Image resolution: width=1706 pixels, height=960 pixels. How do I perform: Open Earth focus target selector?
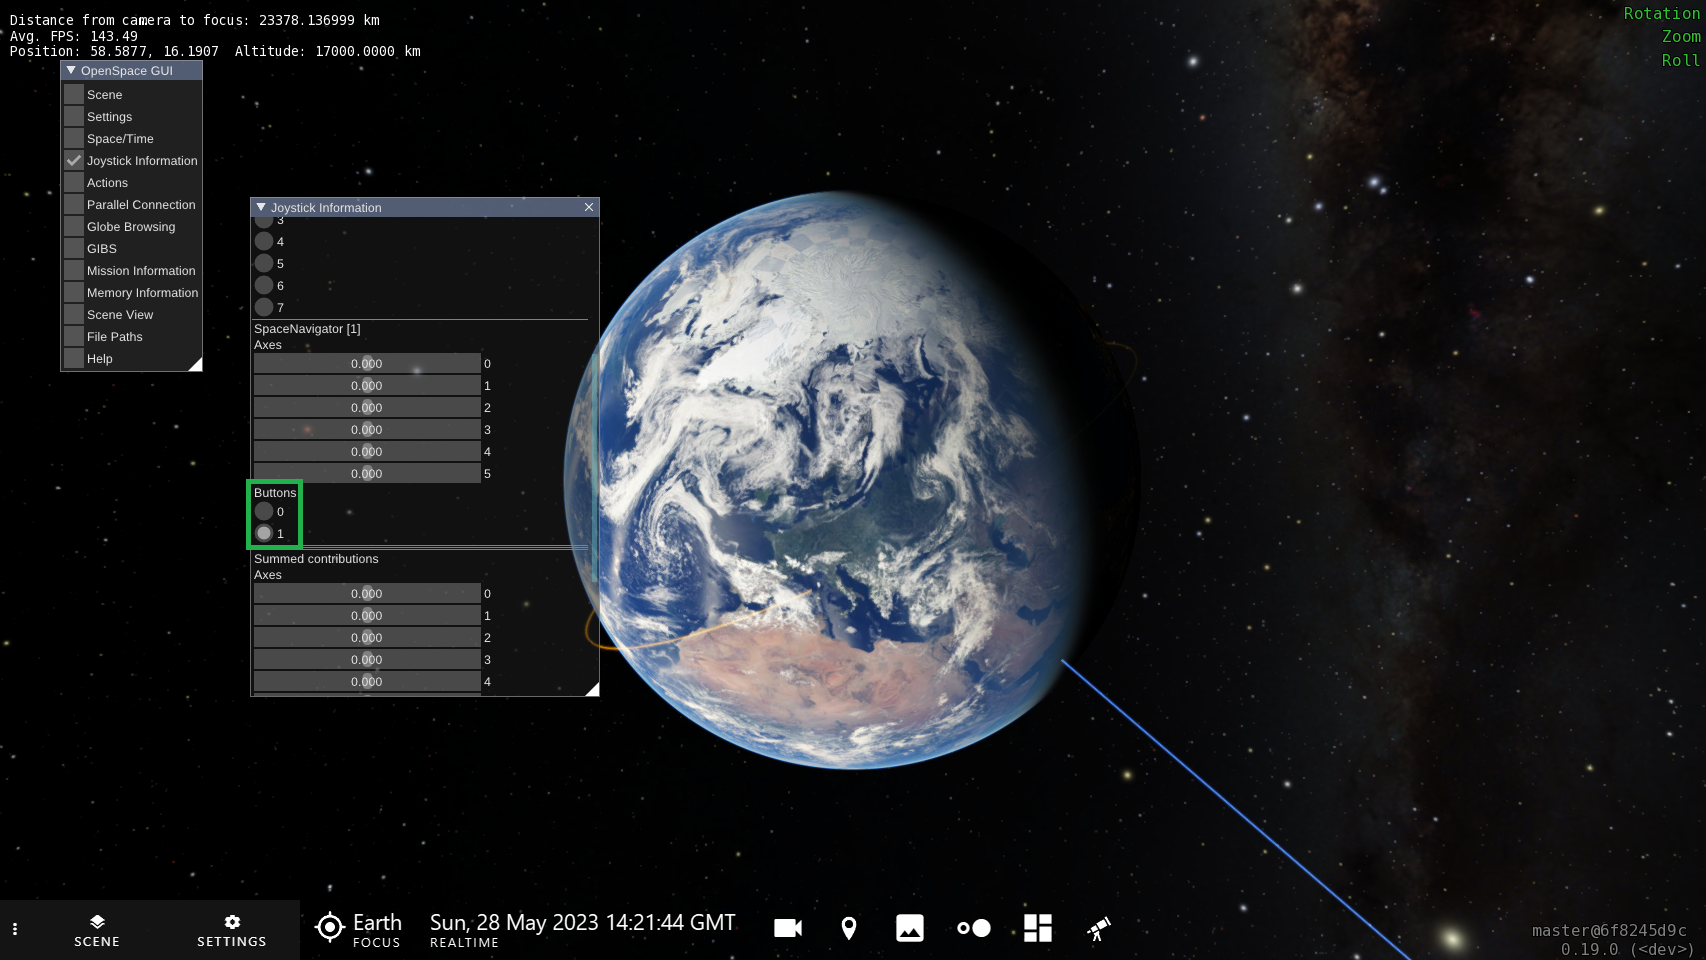point(358,929)
